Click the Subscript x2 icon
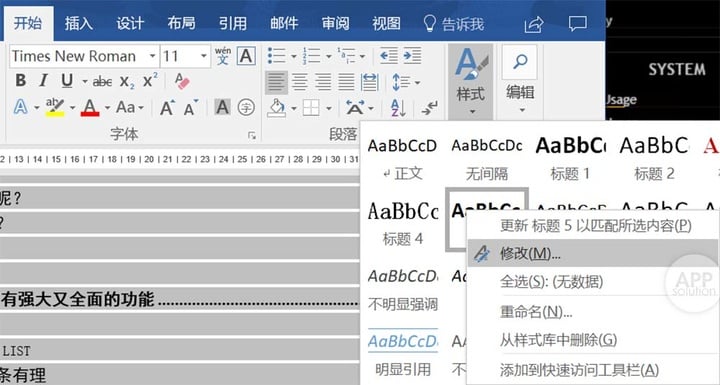This screenshot has width=720, height=385. pos(127,82)
